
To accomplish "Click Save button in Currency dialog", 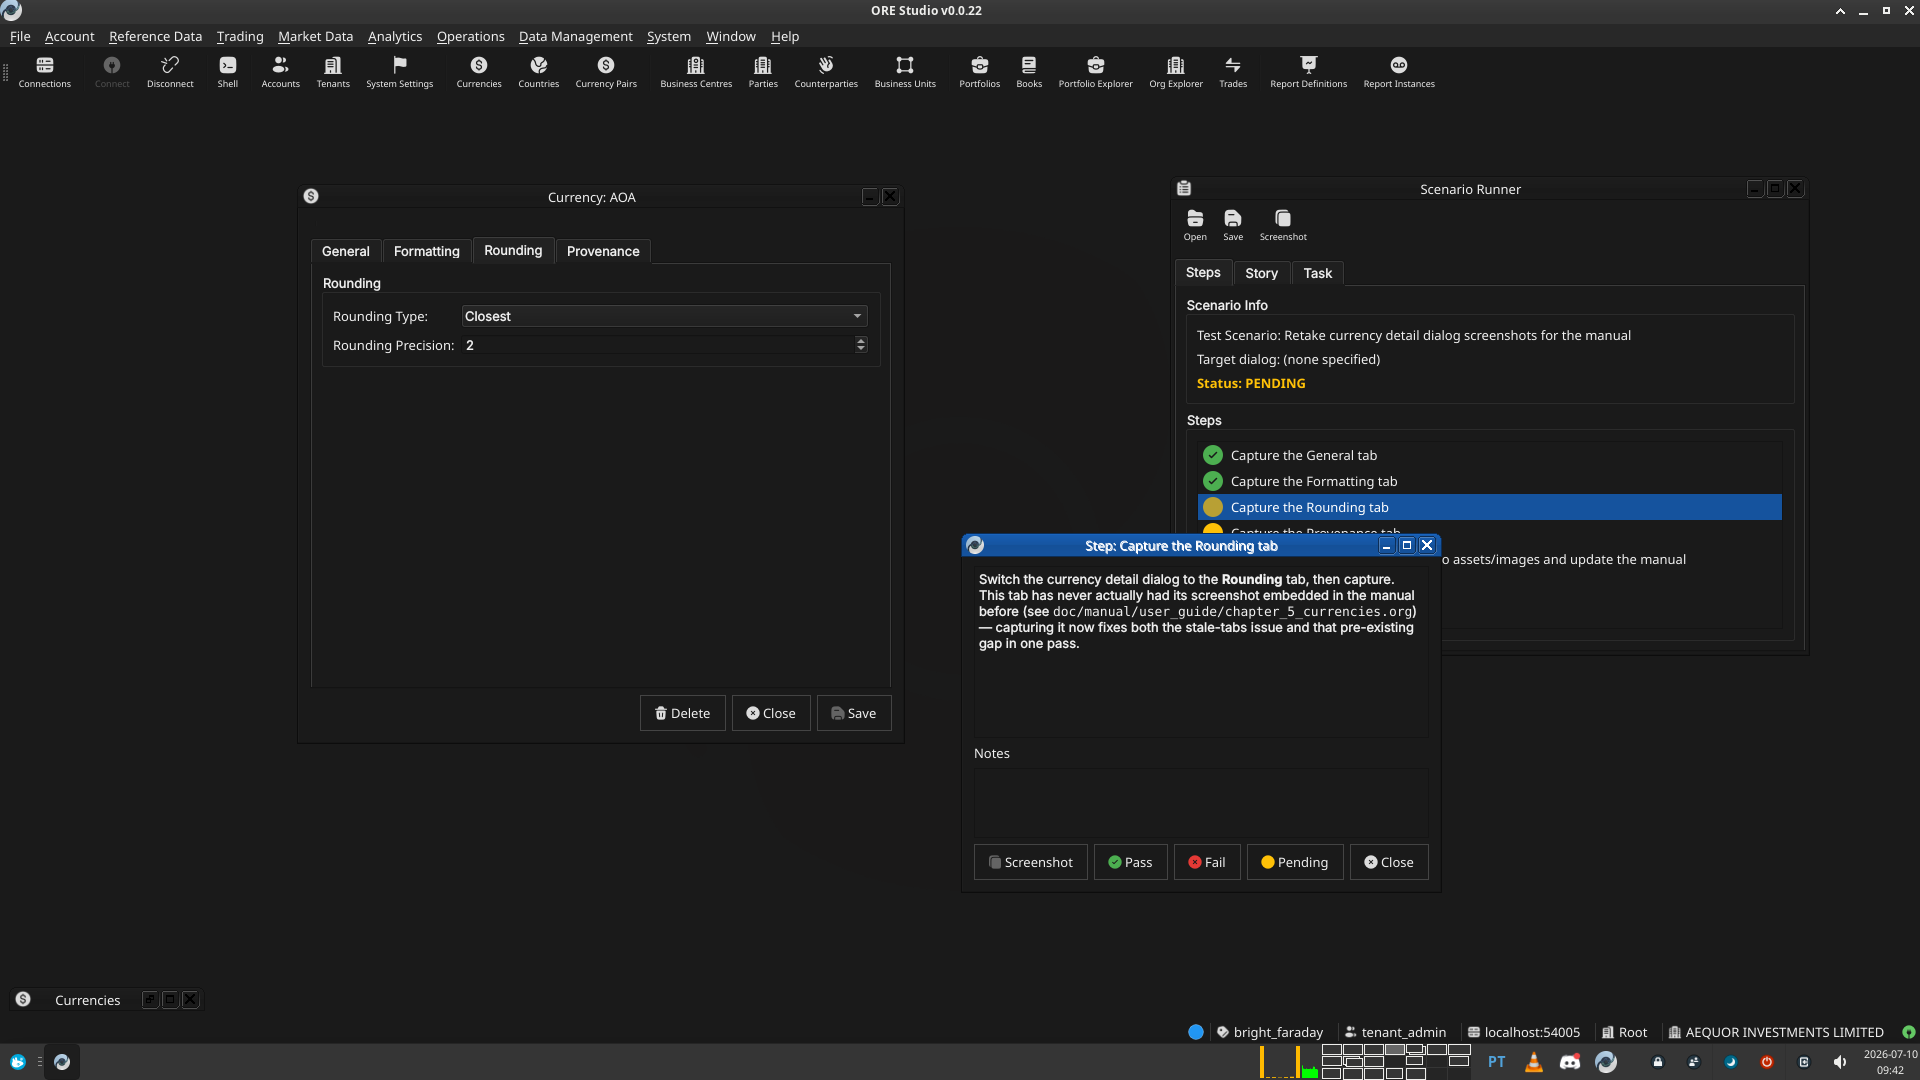I will click(x=854, y=713).
